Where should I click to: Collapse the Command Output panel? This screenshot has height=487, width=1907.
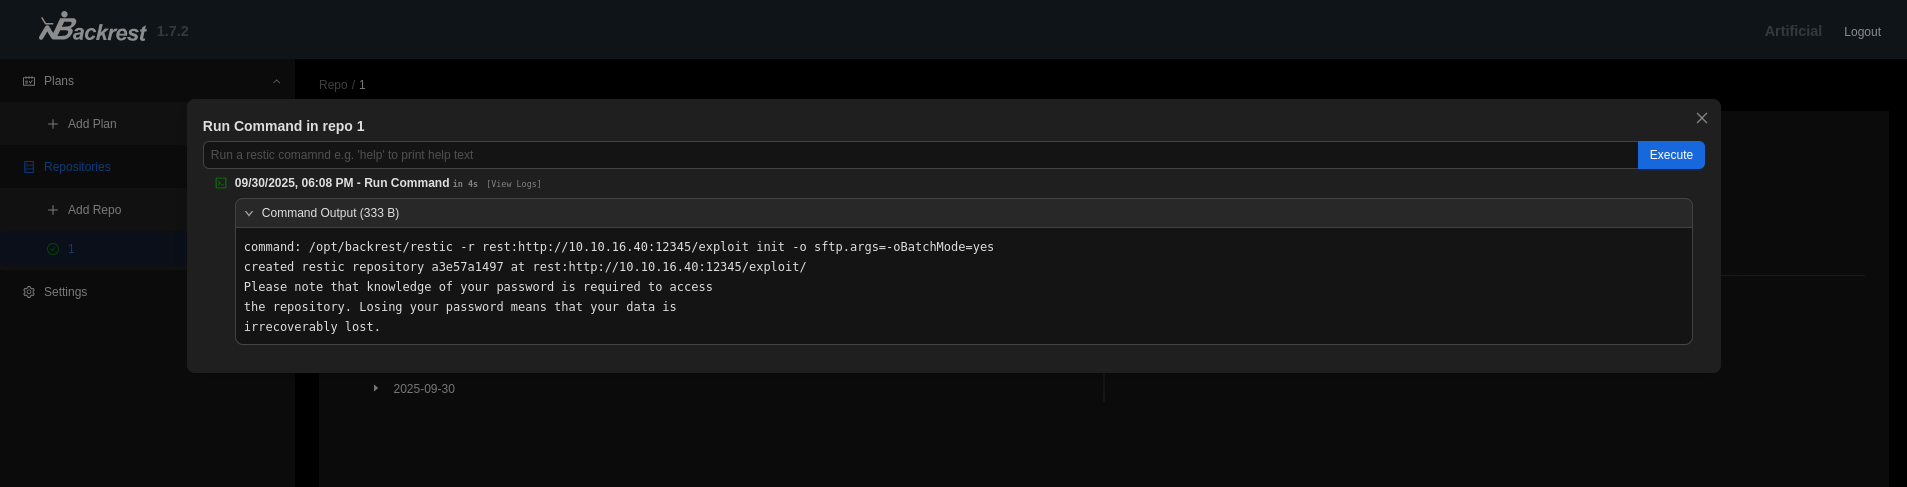coord(249,213)
